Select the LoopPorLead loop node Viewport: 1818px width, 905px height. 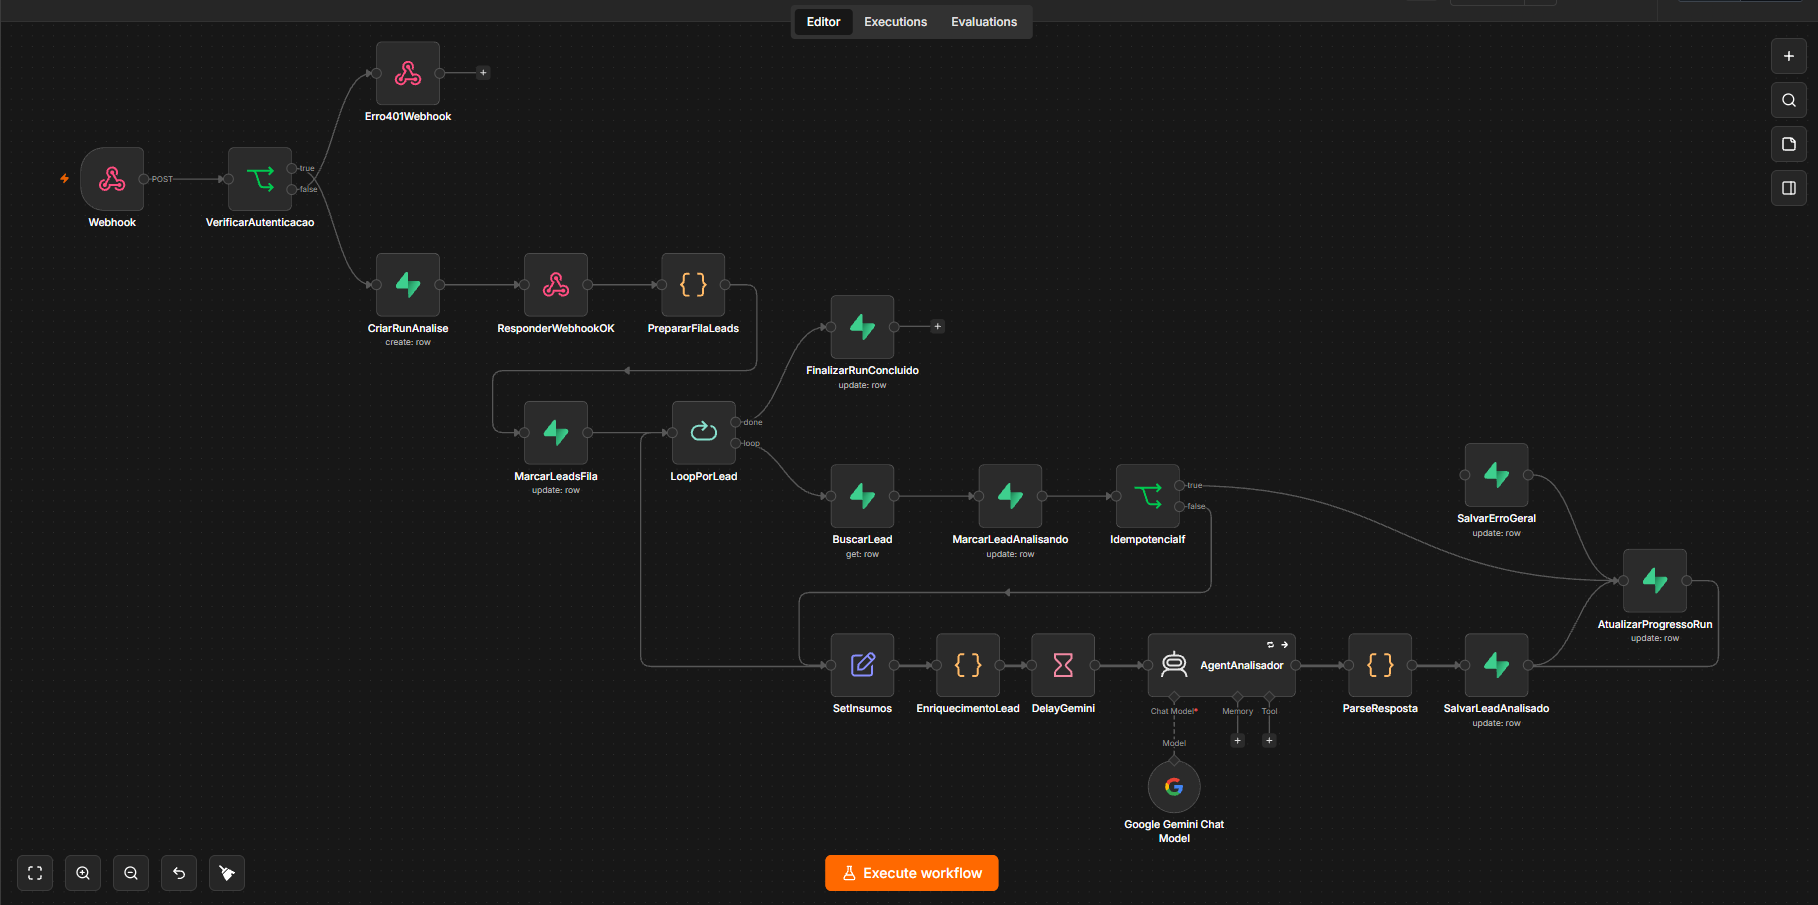704,433
